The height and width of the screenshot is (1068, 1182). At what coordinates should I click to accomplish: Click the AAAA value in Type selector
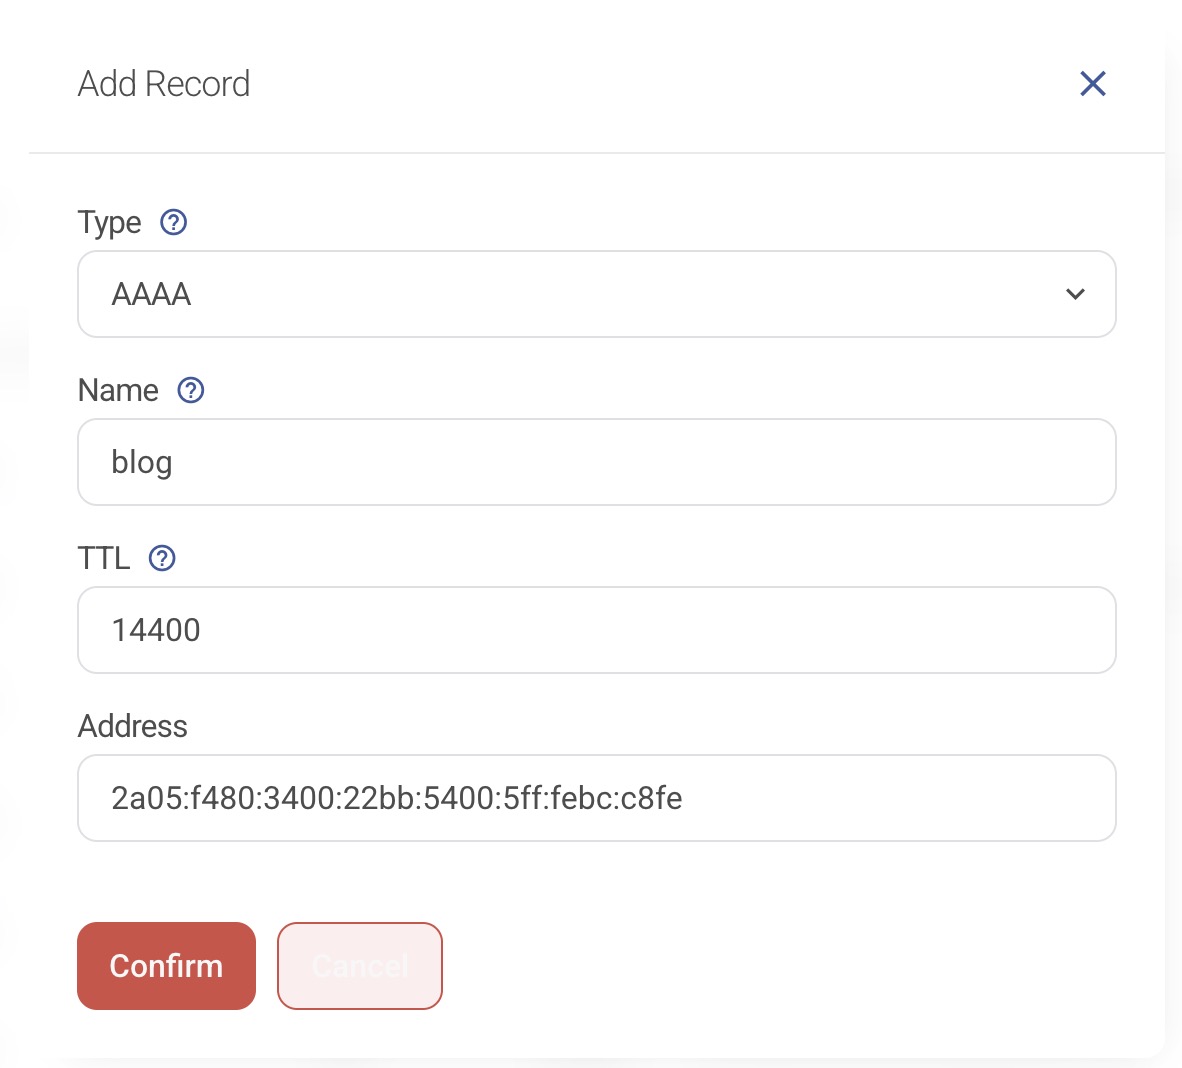tap(151, 295)
